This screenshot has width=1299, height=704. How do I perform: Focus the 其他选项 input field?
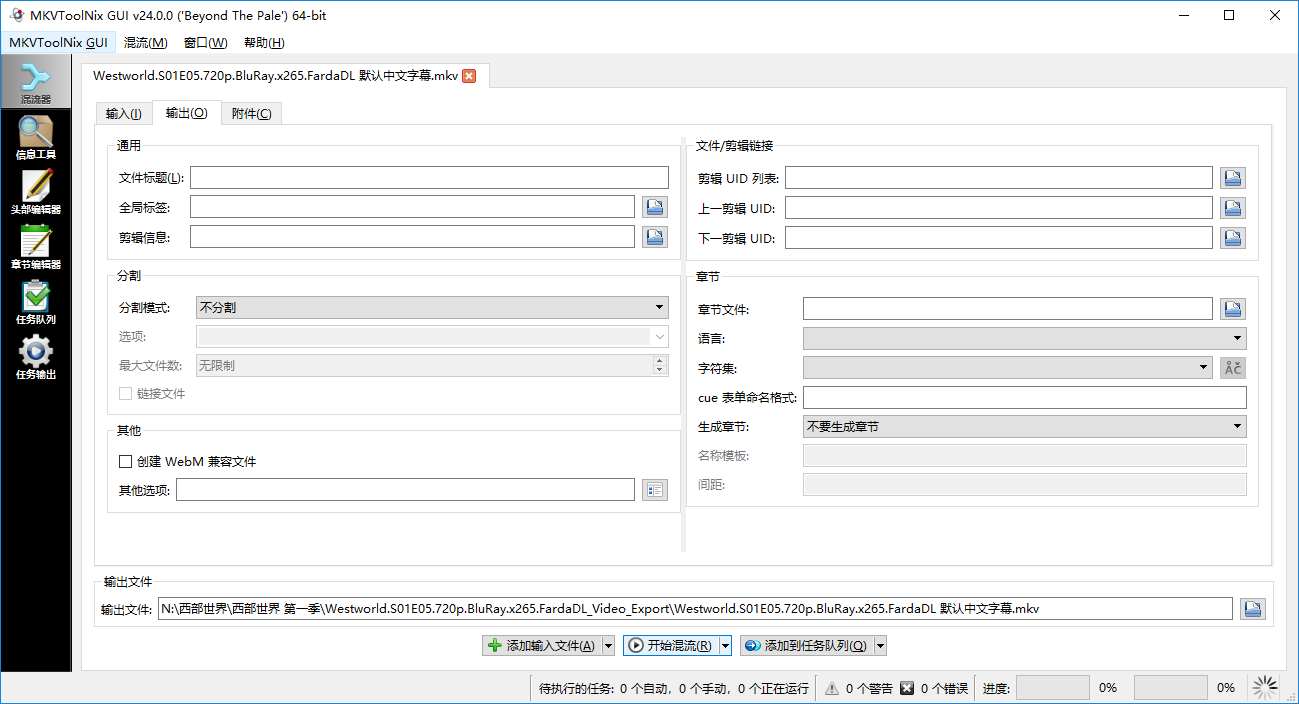click(405, 490)
